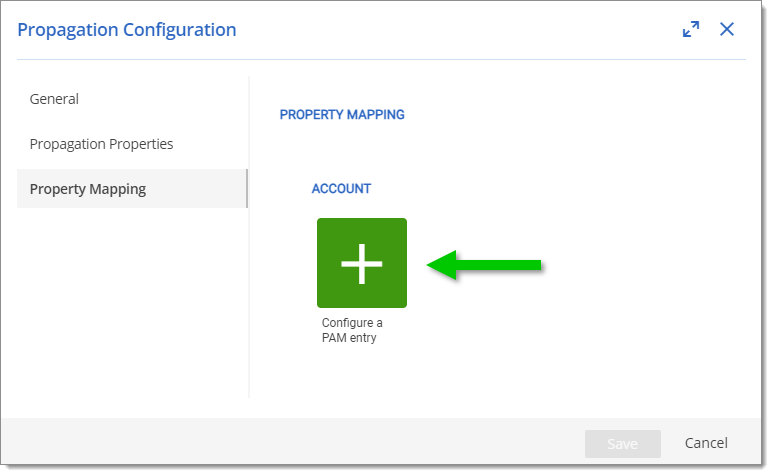Dismiss dialog using the X icon
This screenshot has width=772, height=475.
(727, 29)
